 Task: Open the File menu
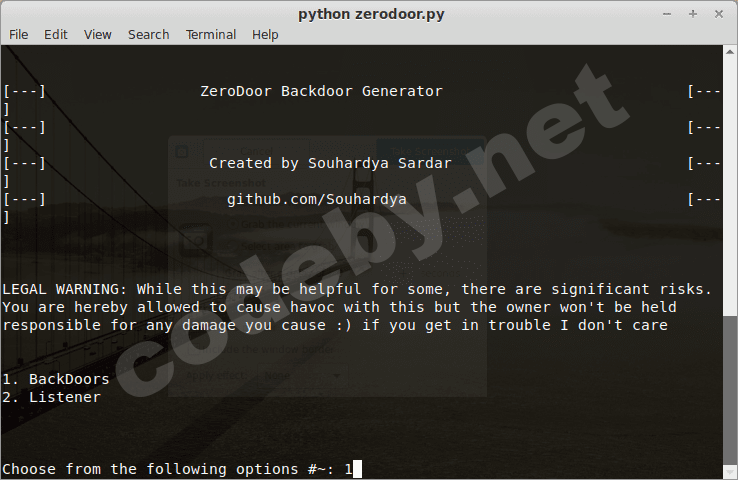pyautogui.click(x=18, y=35)
